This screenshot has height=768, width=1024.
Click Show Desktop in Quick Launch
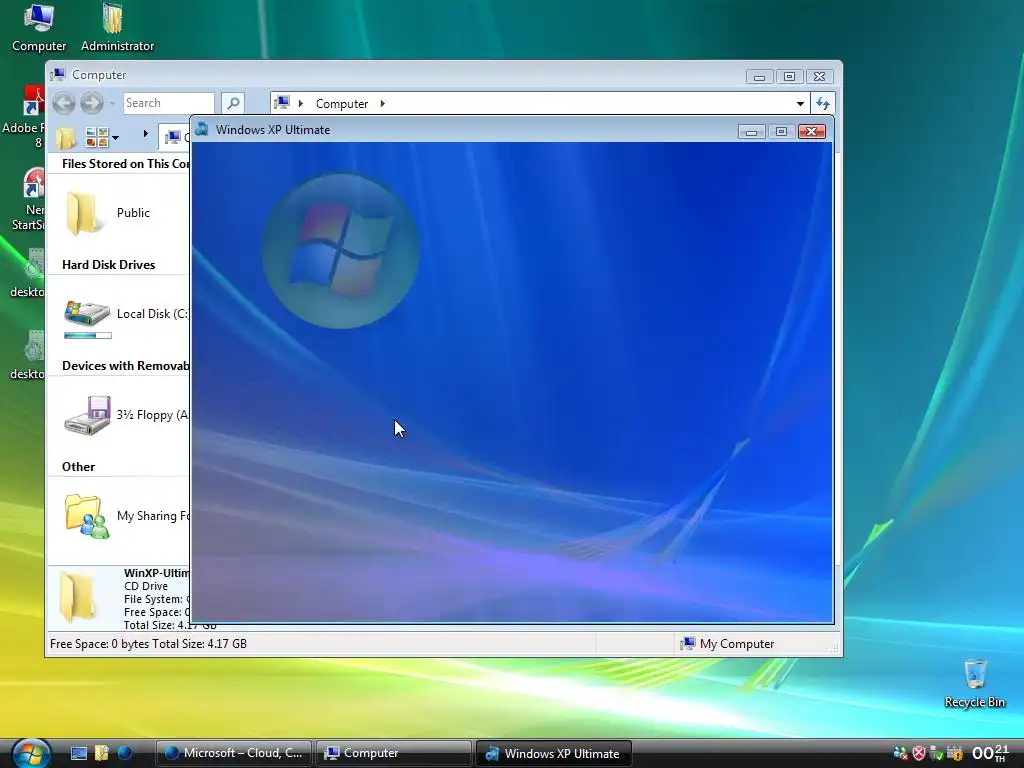pyautogui.click(x=78, y=753)
